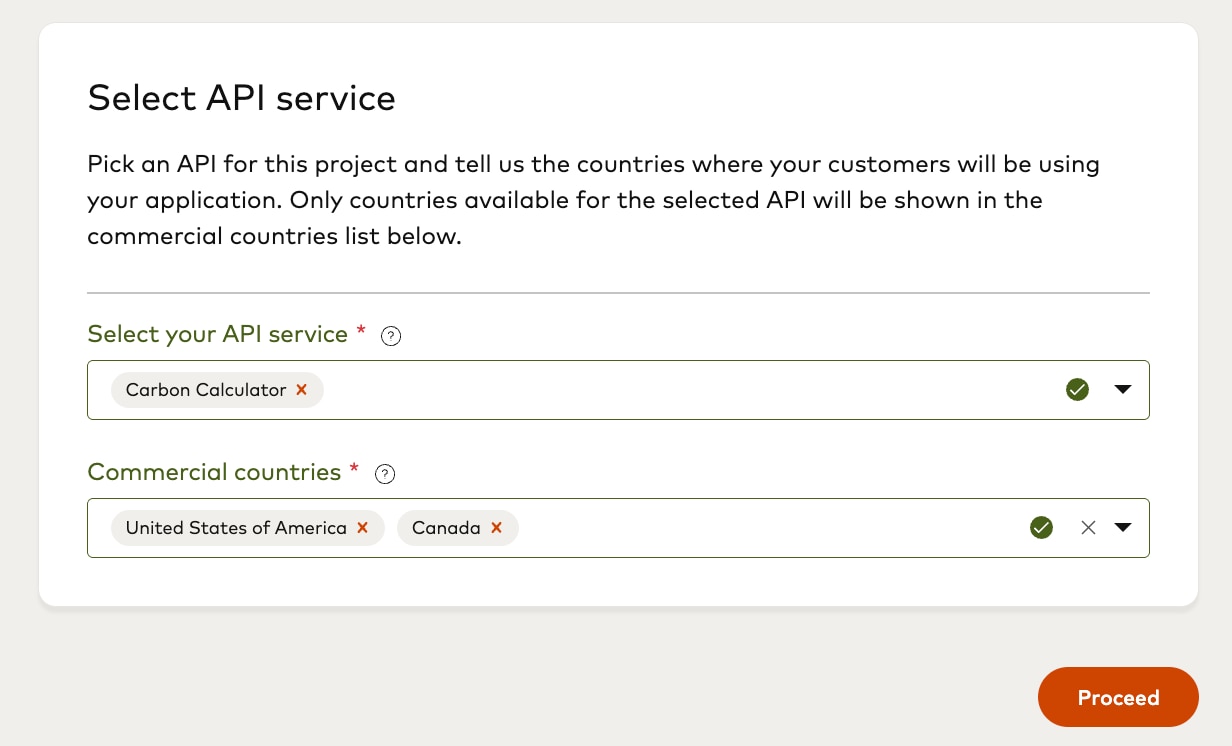Click the help icon beside Select your API service
The width and height of the screenshot is (1232, 746).
pyautogui.click(x=390, y=336)
